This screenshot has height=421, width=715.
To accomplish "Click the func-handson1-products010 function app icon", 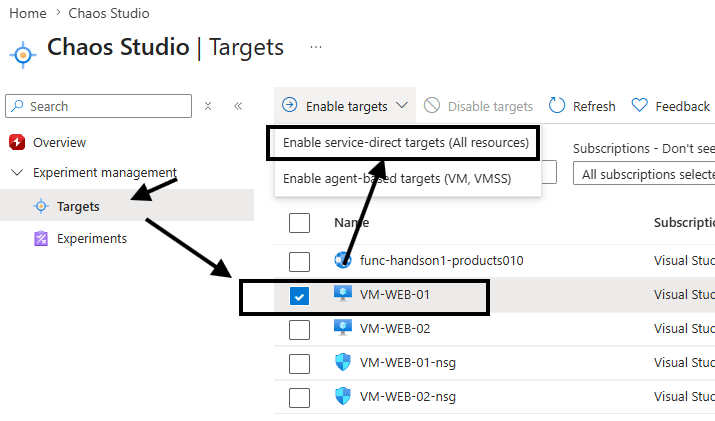I will click(x=343, y=261).
